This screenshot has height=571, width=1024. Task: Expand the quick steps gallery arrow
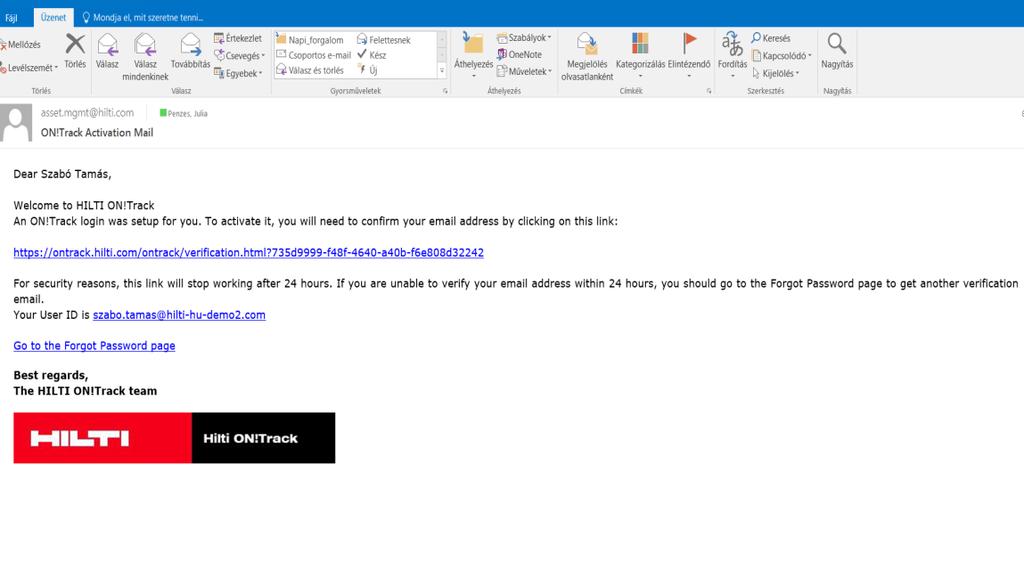pyautogui.click(x=442, y=71)
